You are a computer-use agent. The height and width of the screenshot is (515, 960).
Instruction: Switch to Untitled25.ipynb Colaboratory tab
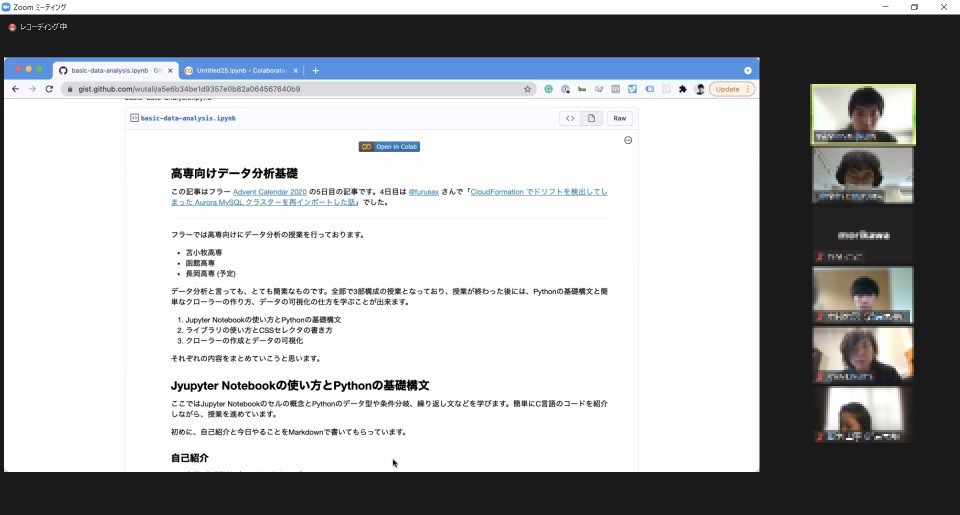click(240, 71)
